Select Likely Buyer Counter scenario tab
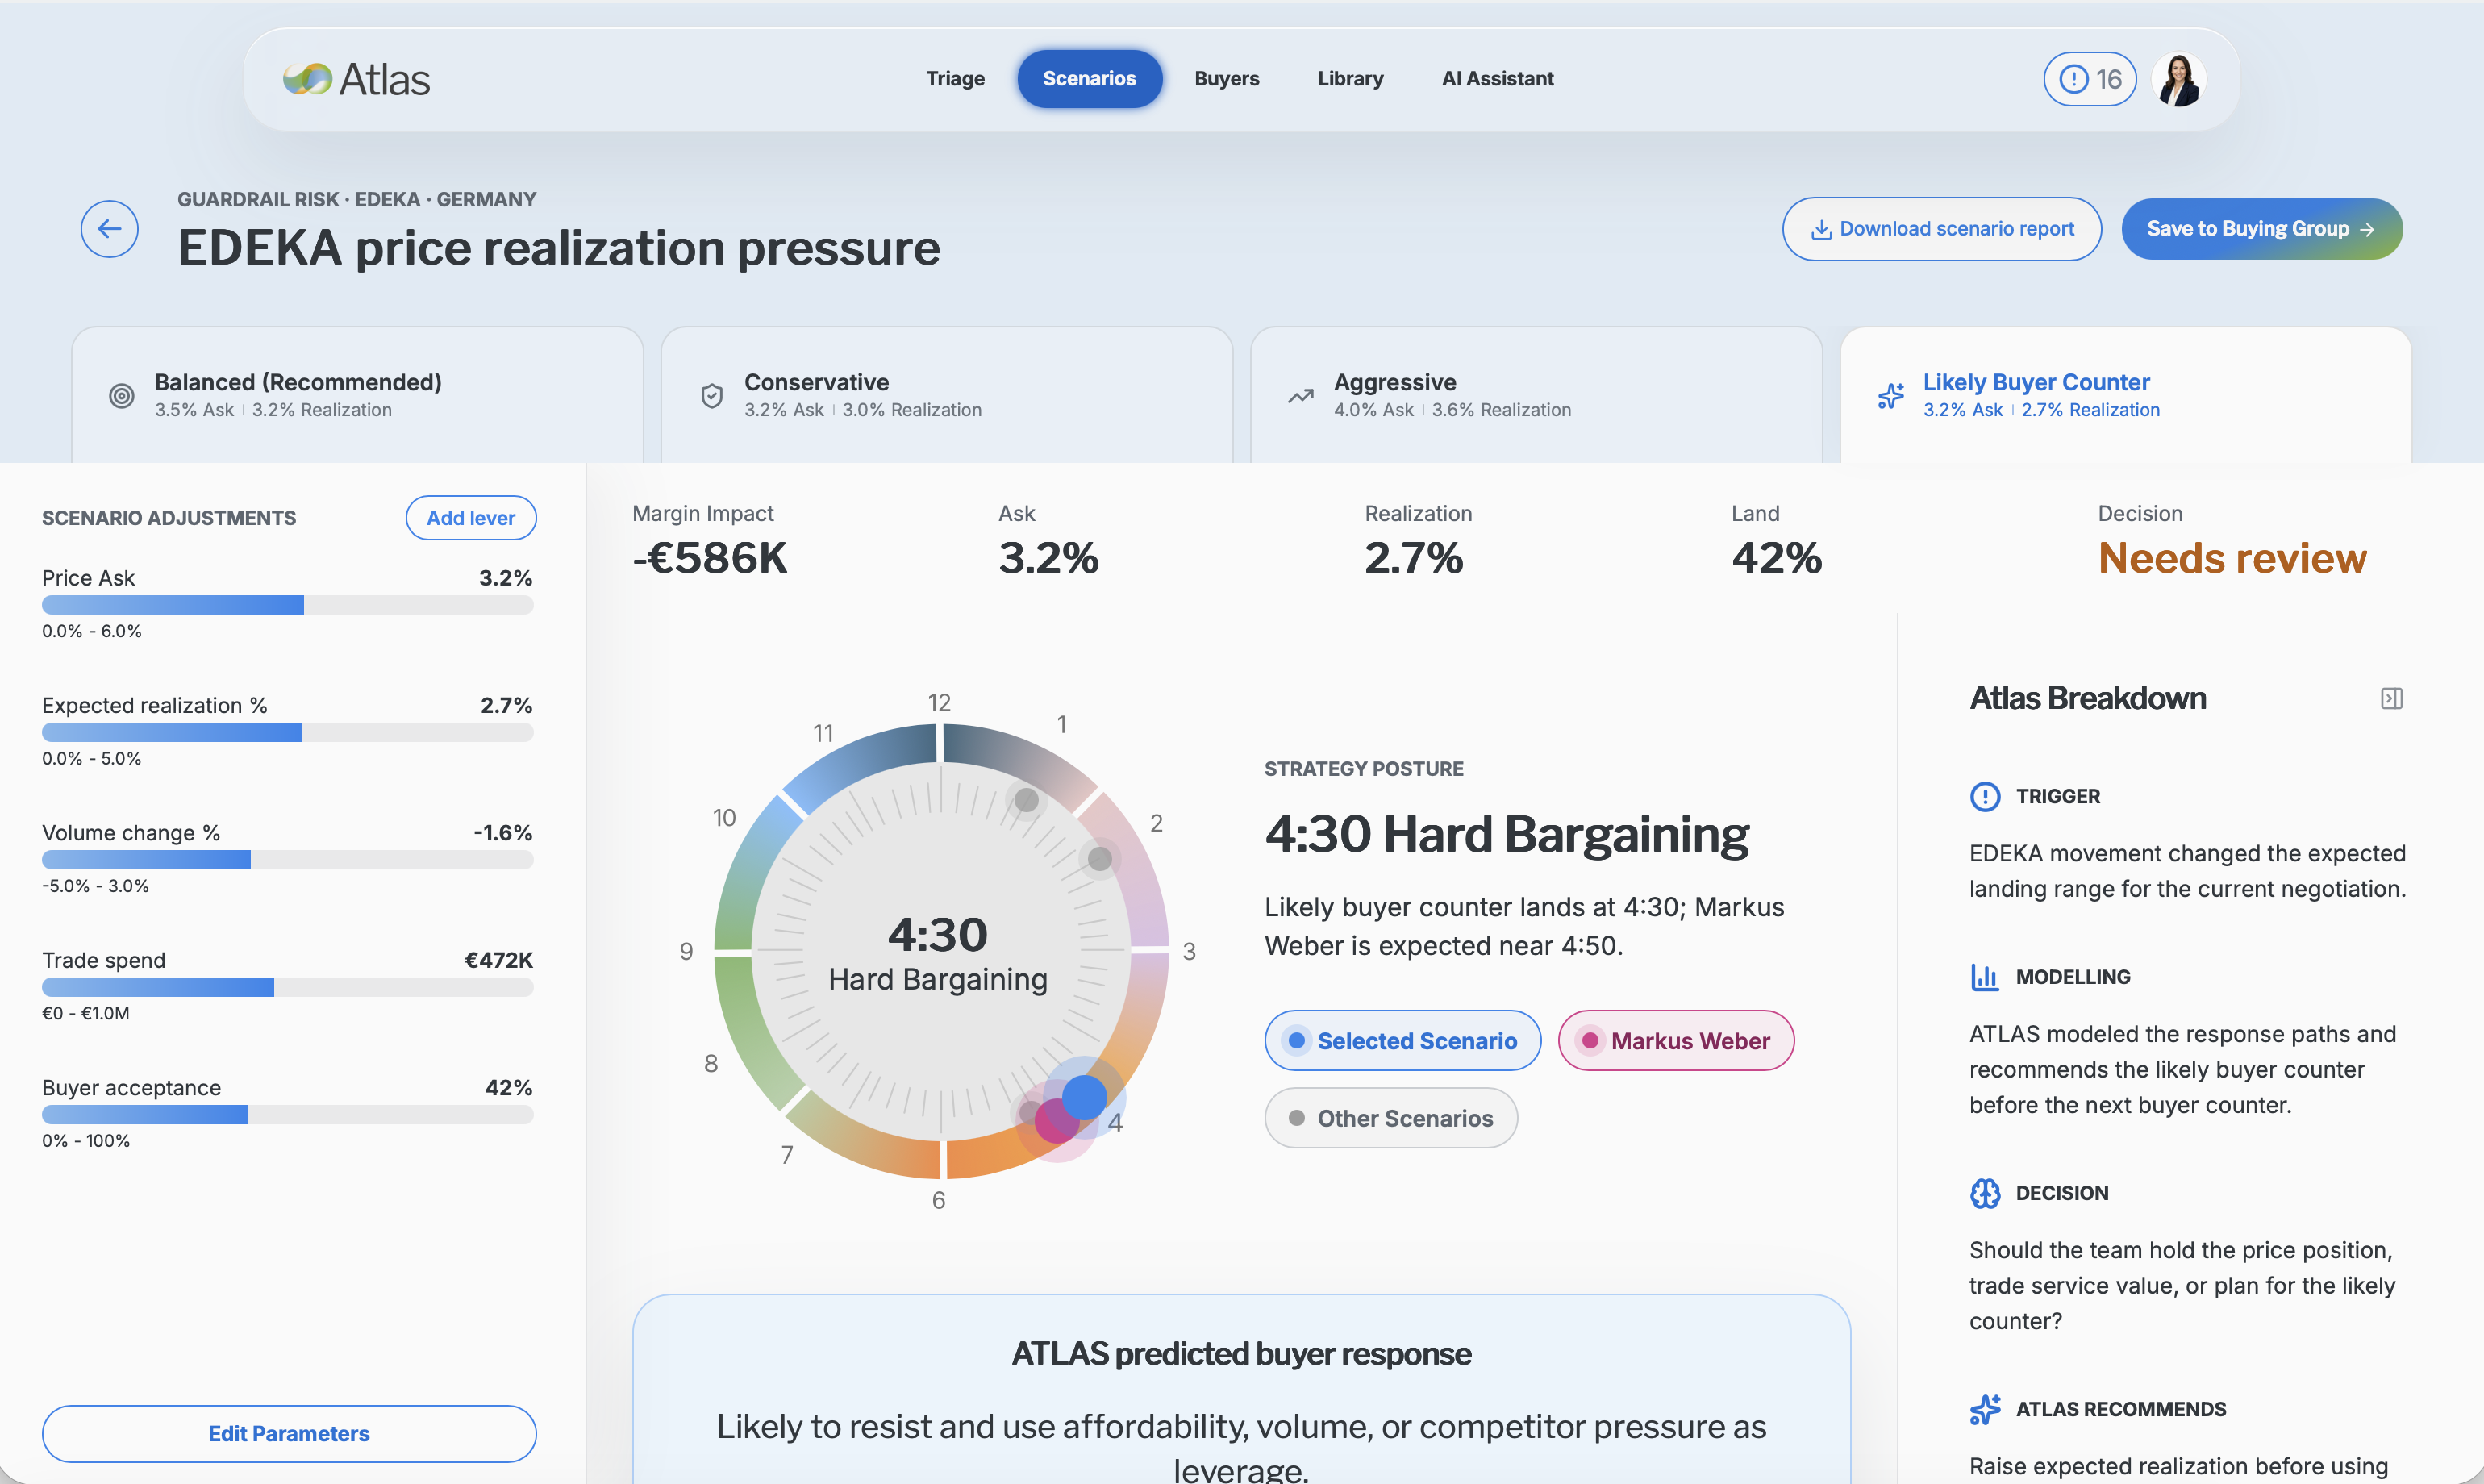2484x1484 pixels. [x=2126, y=395]
